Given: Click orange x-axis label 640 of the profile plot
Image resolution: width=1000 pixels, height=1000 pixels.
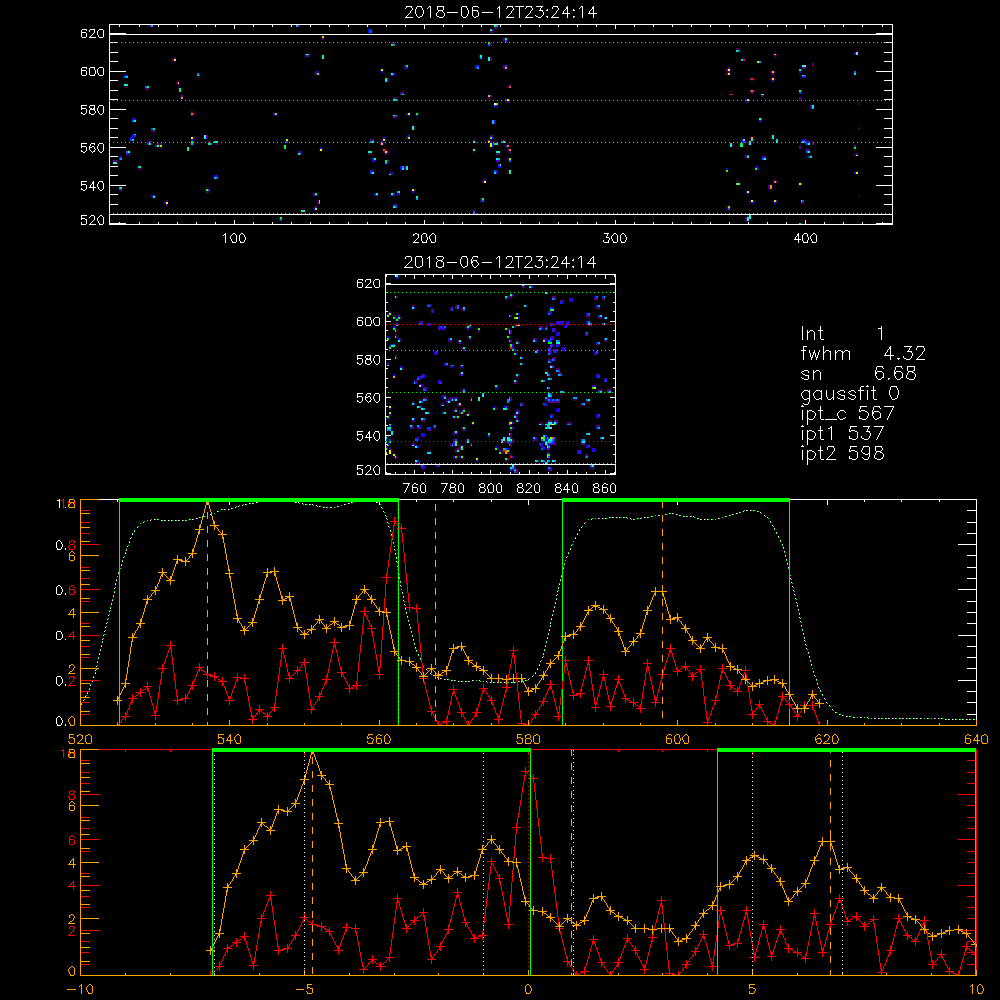Looking at the screenshot, I should click(x=976, y=740).
